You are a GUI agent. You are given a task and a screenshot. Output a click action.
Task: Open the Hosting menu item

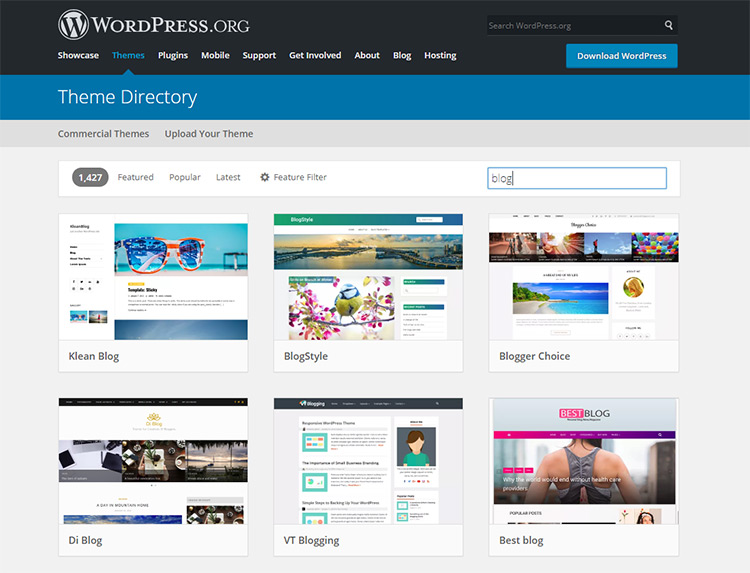pyautogui.click(x=440, y=55)
